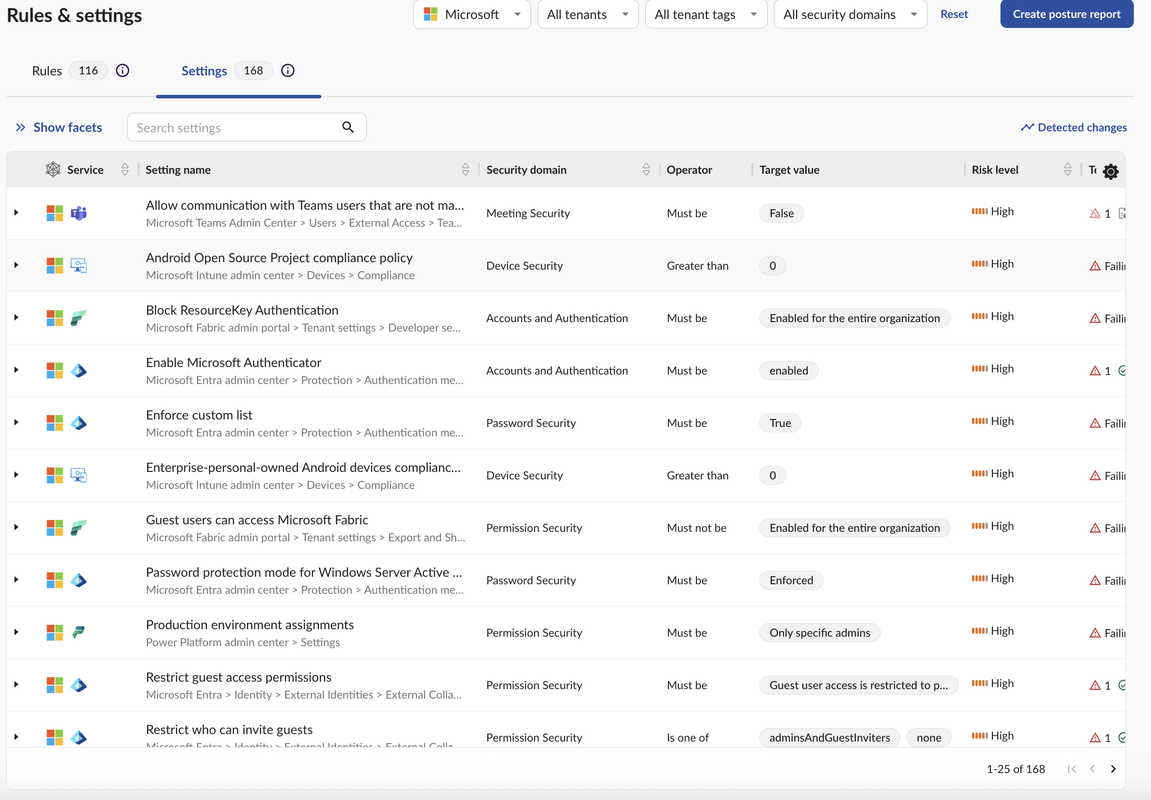Click the Target value column header
This screenshot has height=800, width=1151.
coord(789,170)
